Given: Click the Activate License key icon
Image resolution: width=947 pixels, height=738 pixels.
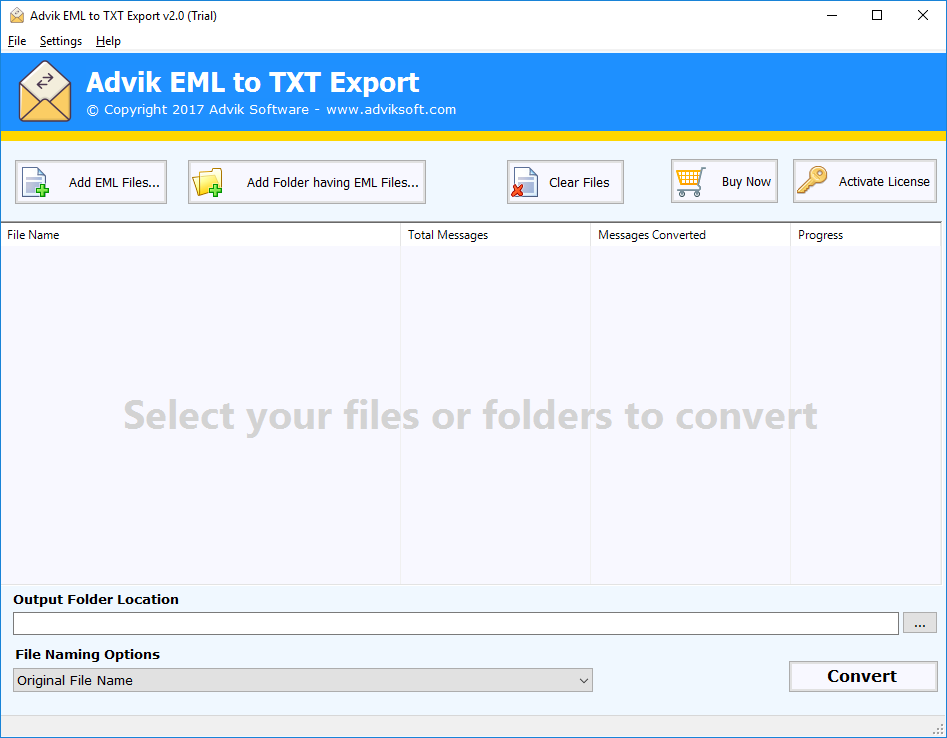Looking at the screenshot, I should (x=812, y=180).
